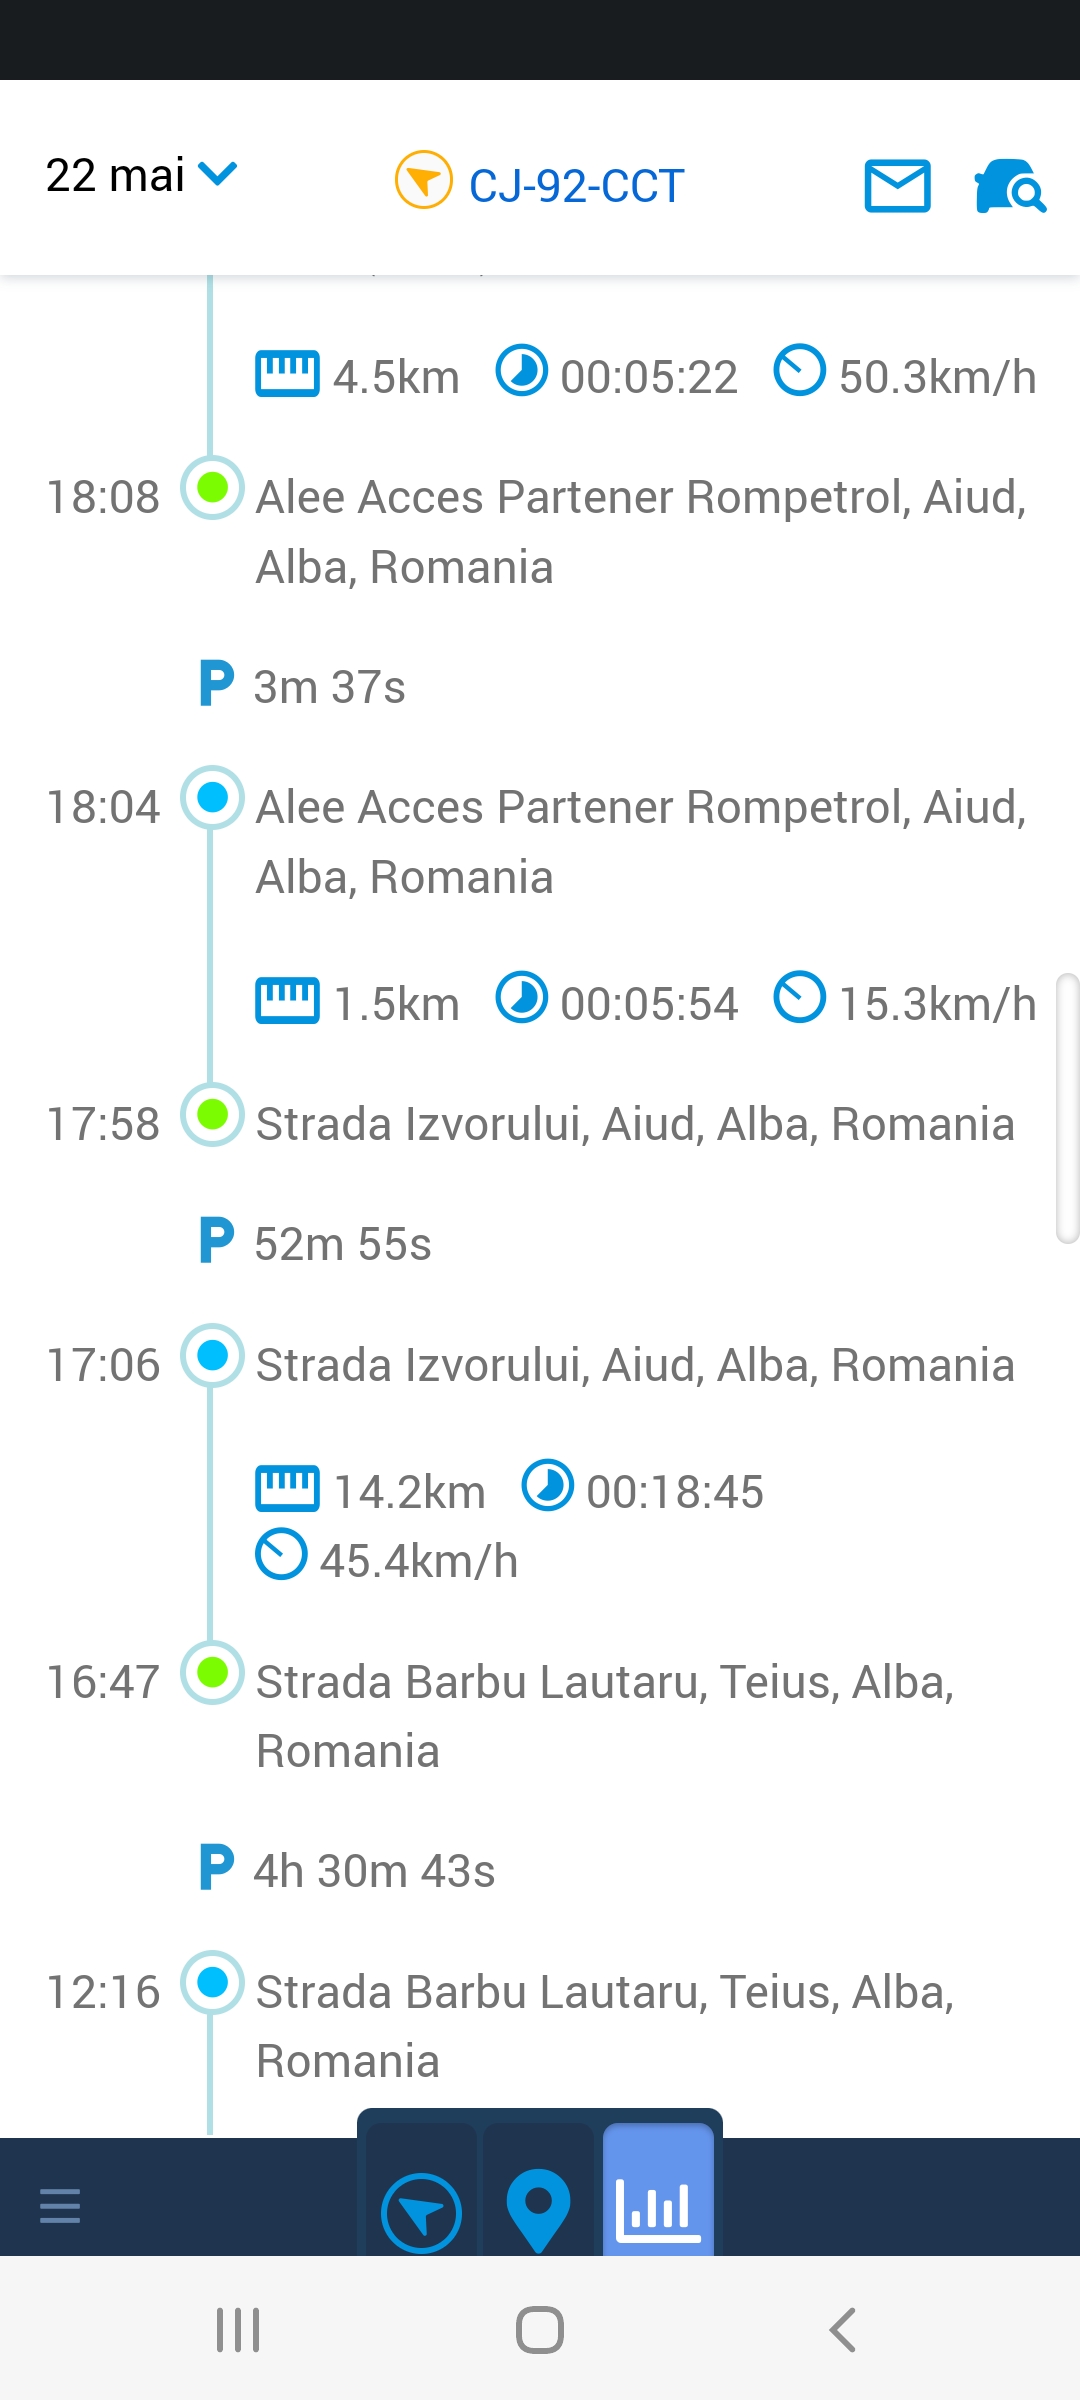The image size is (1080, 2400).
Task: Open the 17:58 Strada Izvorului address
Action: pyautogui.click(x=635, y=1124)
